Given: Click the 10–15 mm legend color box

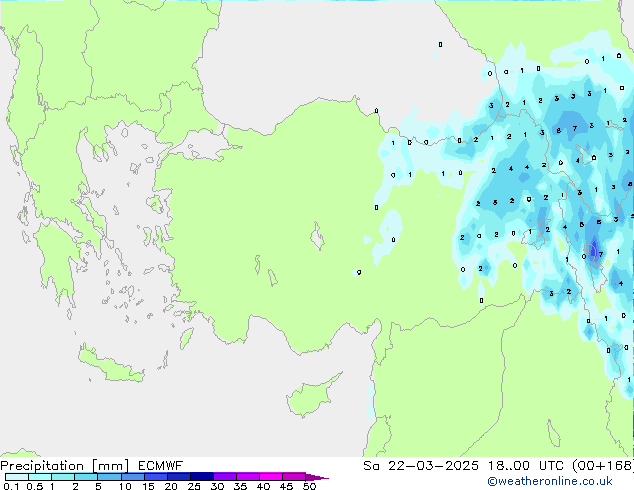Looking at the screenshot, I should click(x=132, y=477).
